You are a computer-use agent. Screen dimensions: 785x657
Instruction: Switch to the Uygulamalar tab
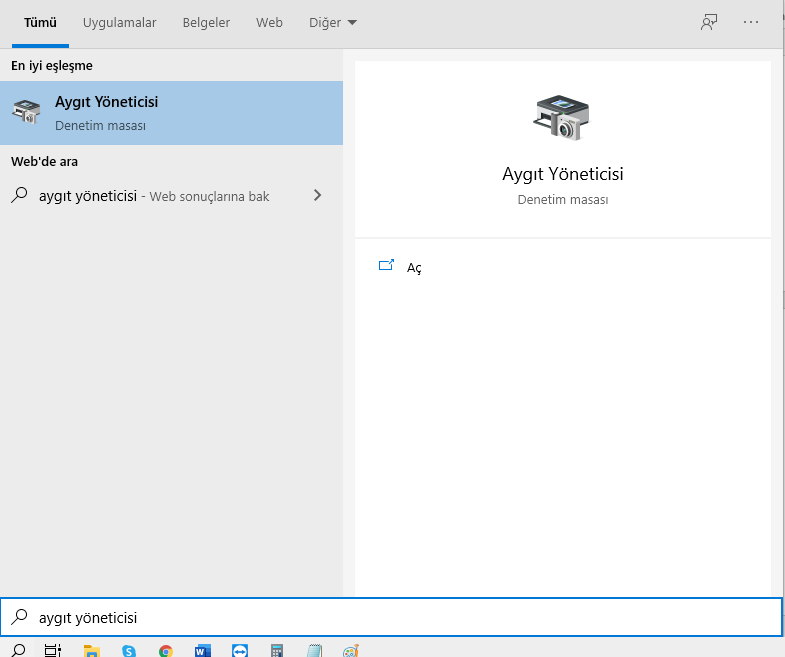[x=121, y=22]
